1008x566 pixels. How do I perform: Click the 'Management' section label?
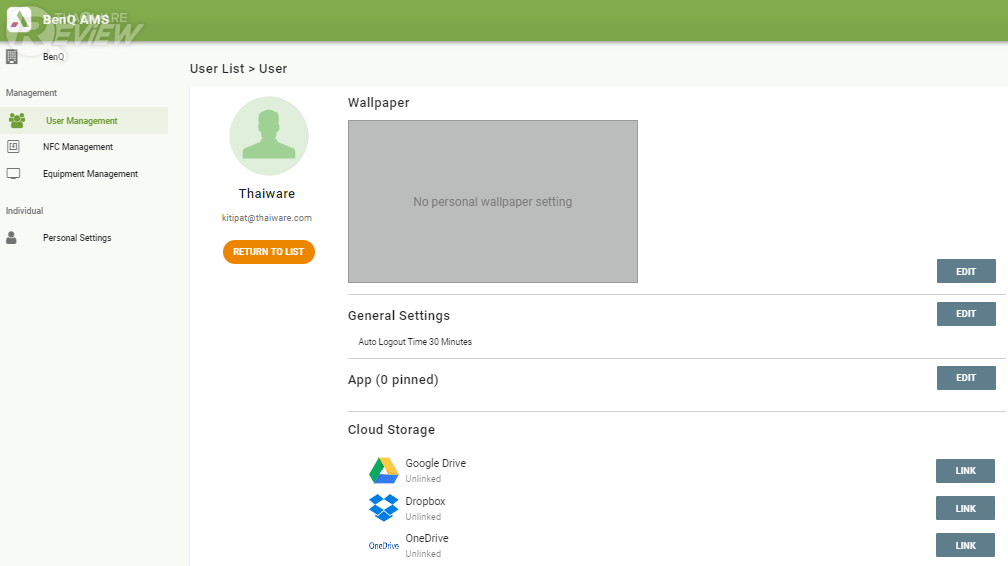[31, 93]
